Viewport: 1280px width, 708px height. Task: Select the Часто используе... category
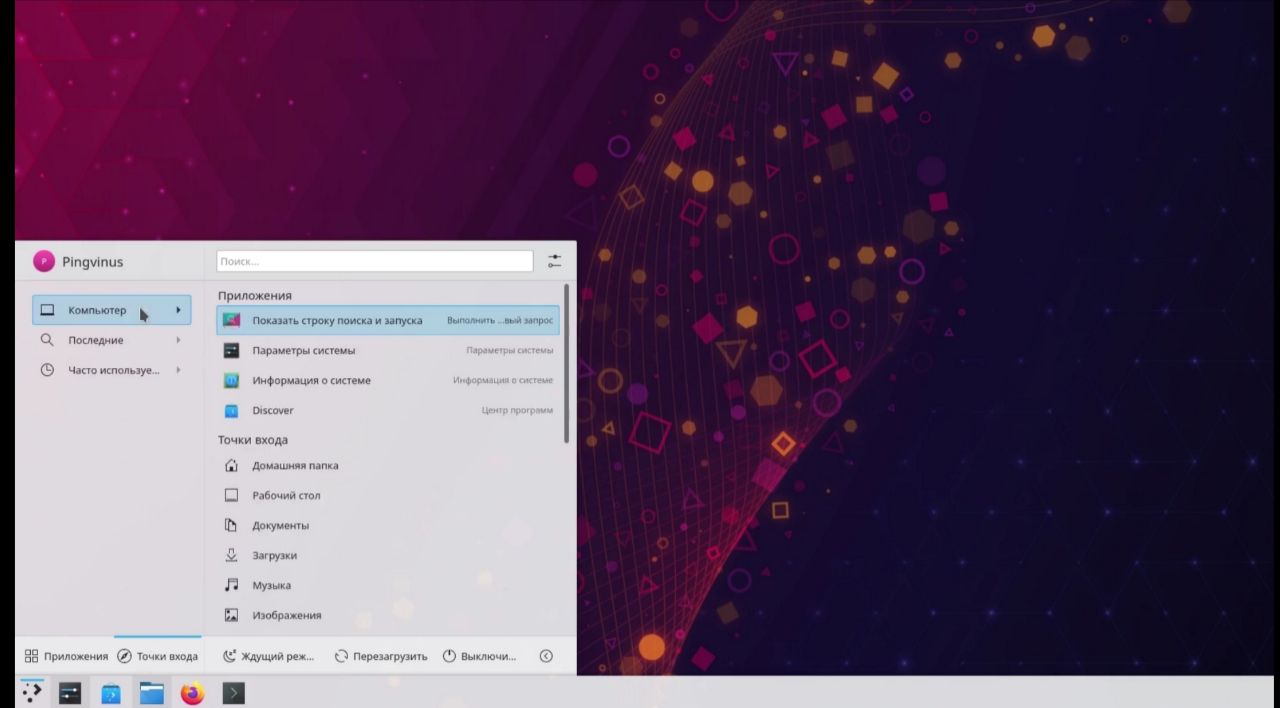pos(112,370)
